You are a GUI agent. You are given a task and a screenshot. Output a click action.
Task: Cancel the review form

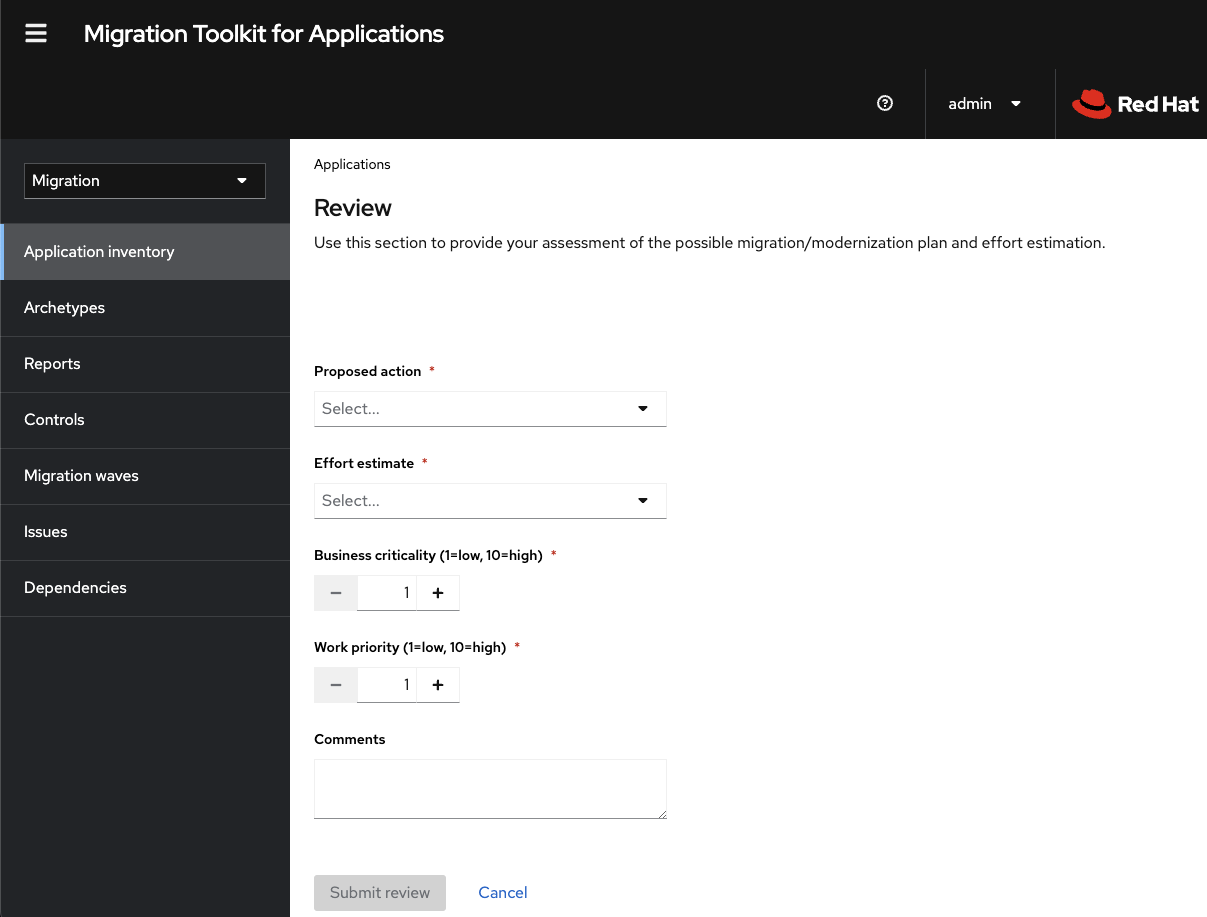(503, 892)
